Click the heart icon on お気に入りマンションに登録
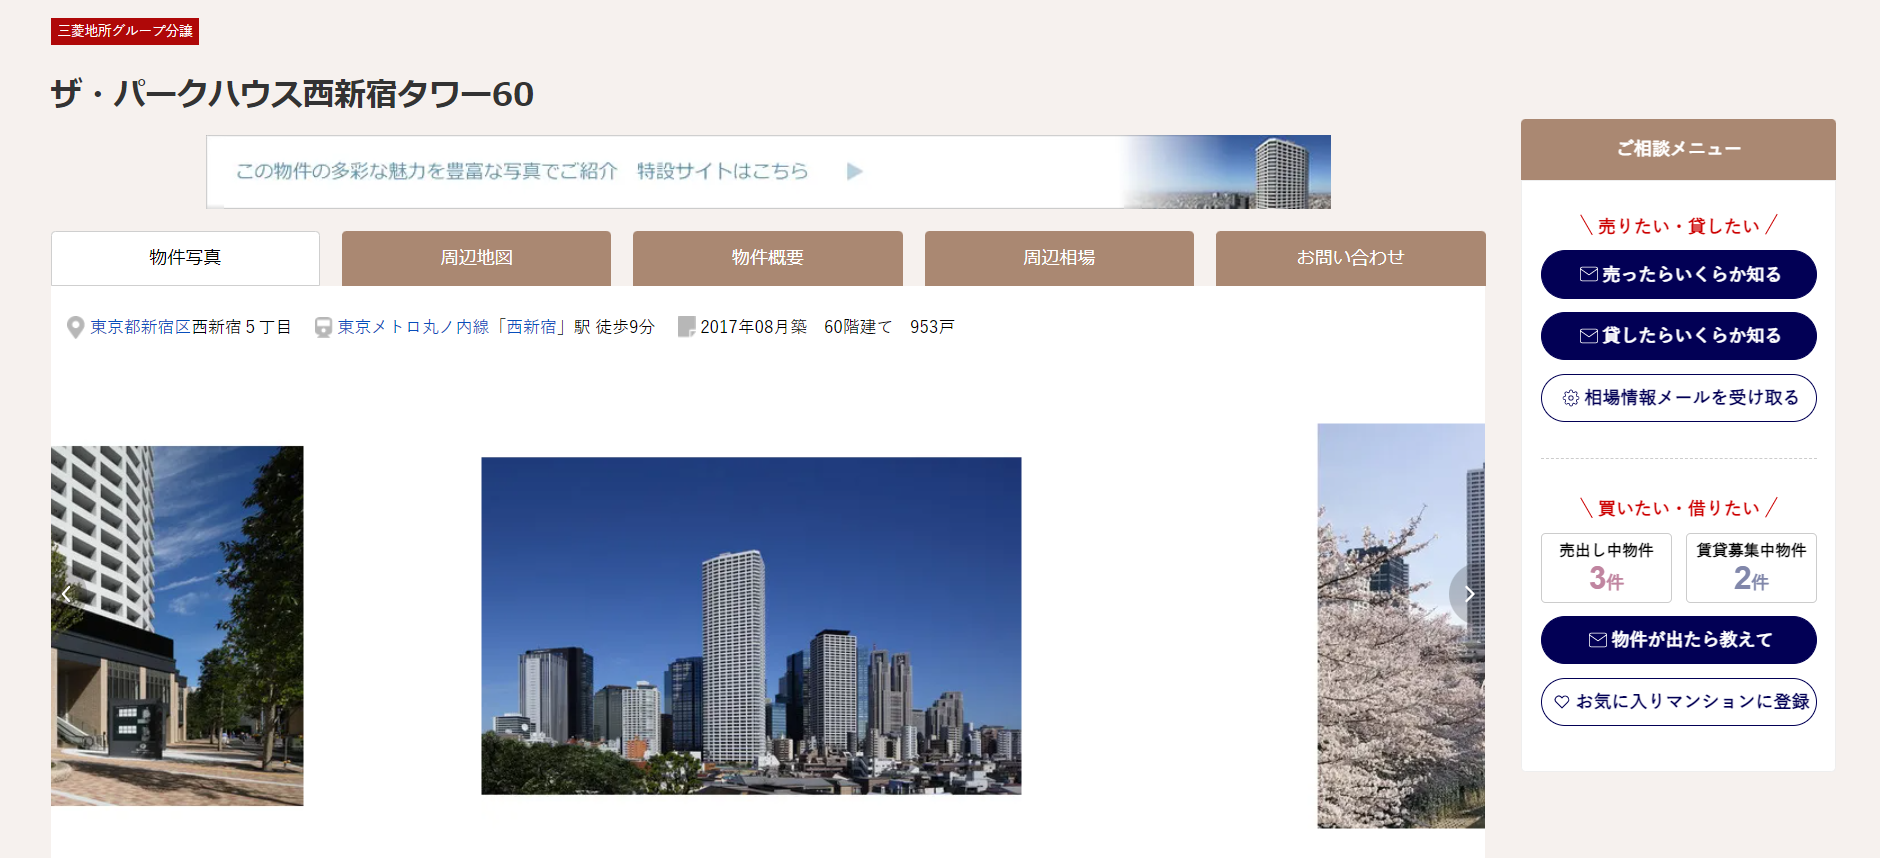 click(1562, 702)
